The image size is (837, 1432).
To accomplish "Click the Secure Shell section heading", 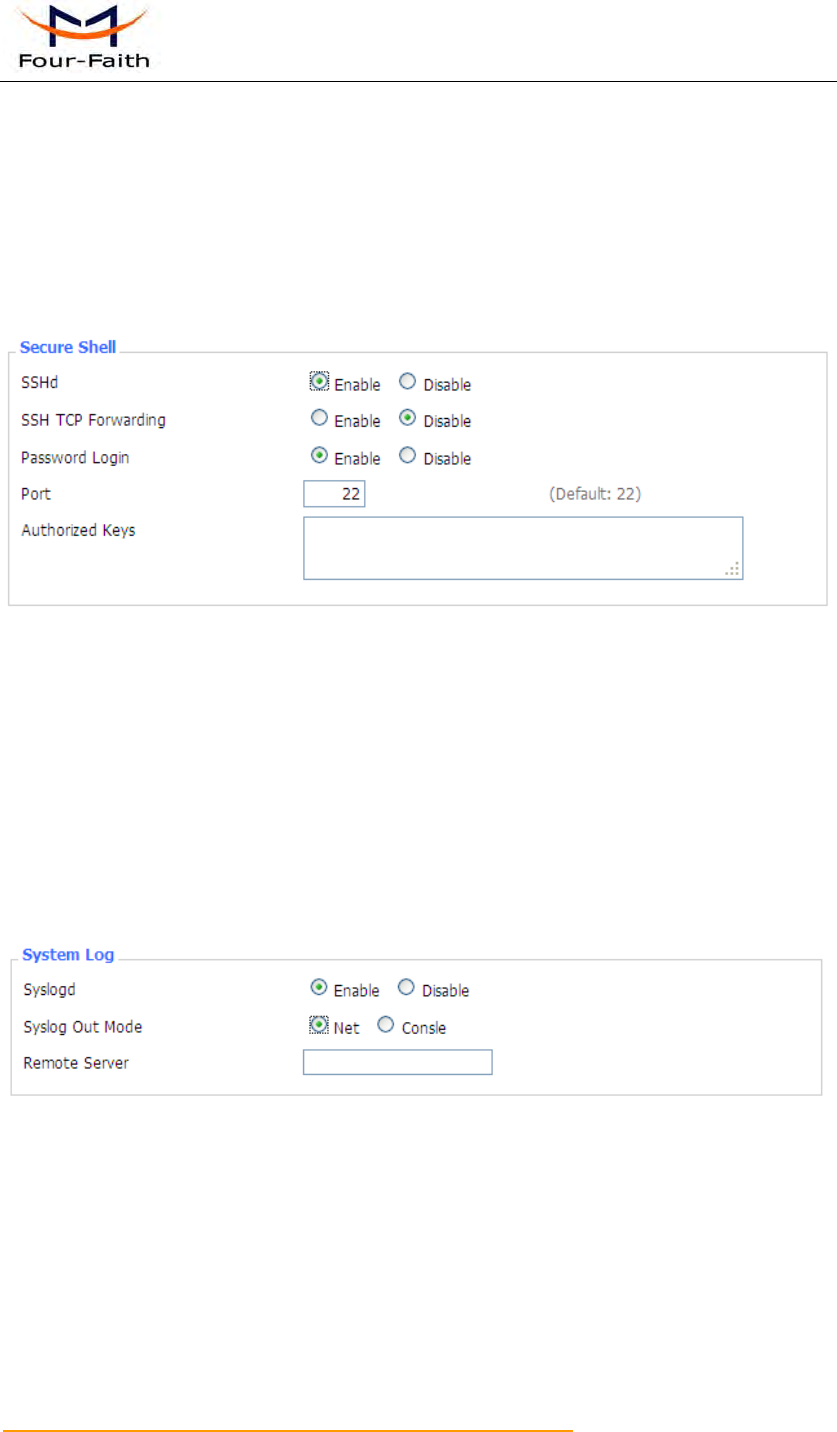I will [68, 348].
